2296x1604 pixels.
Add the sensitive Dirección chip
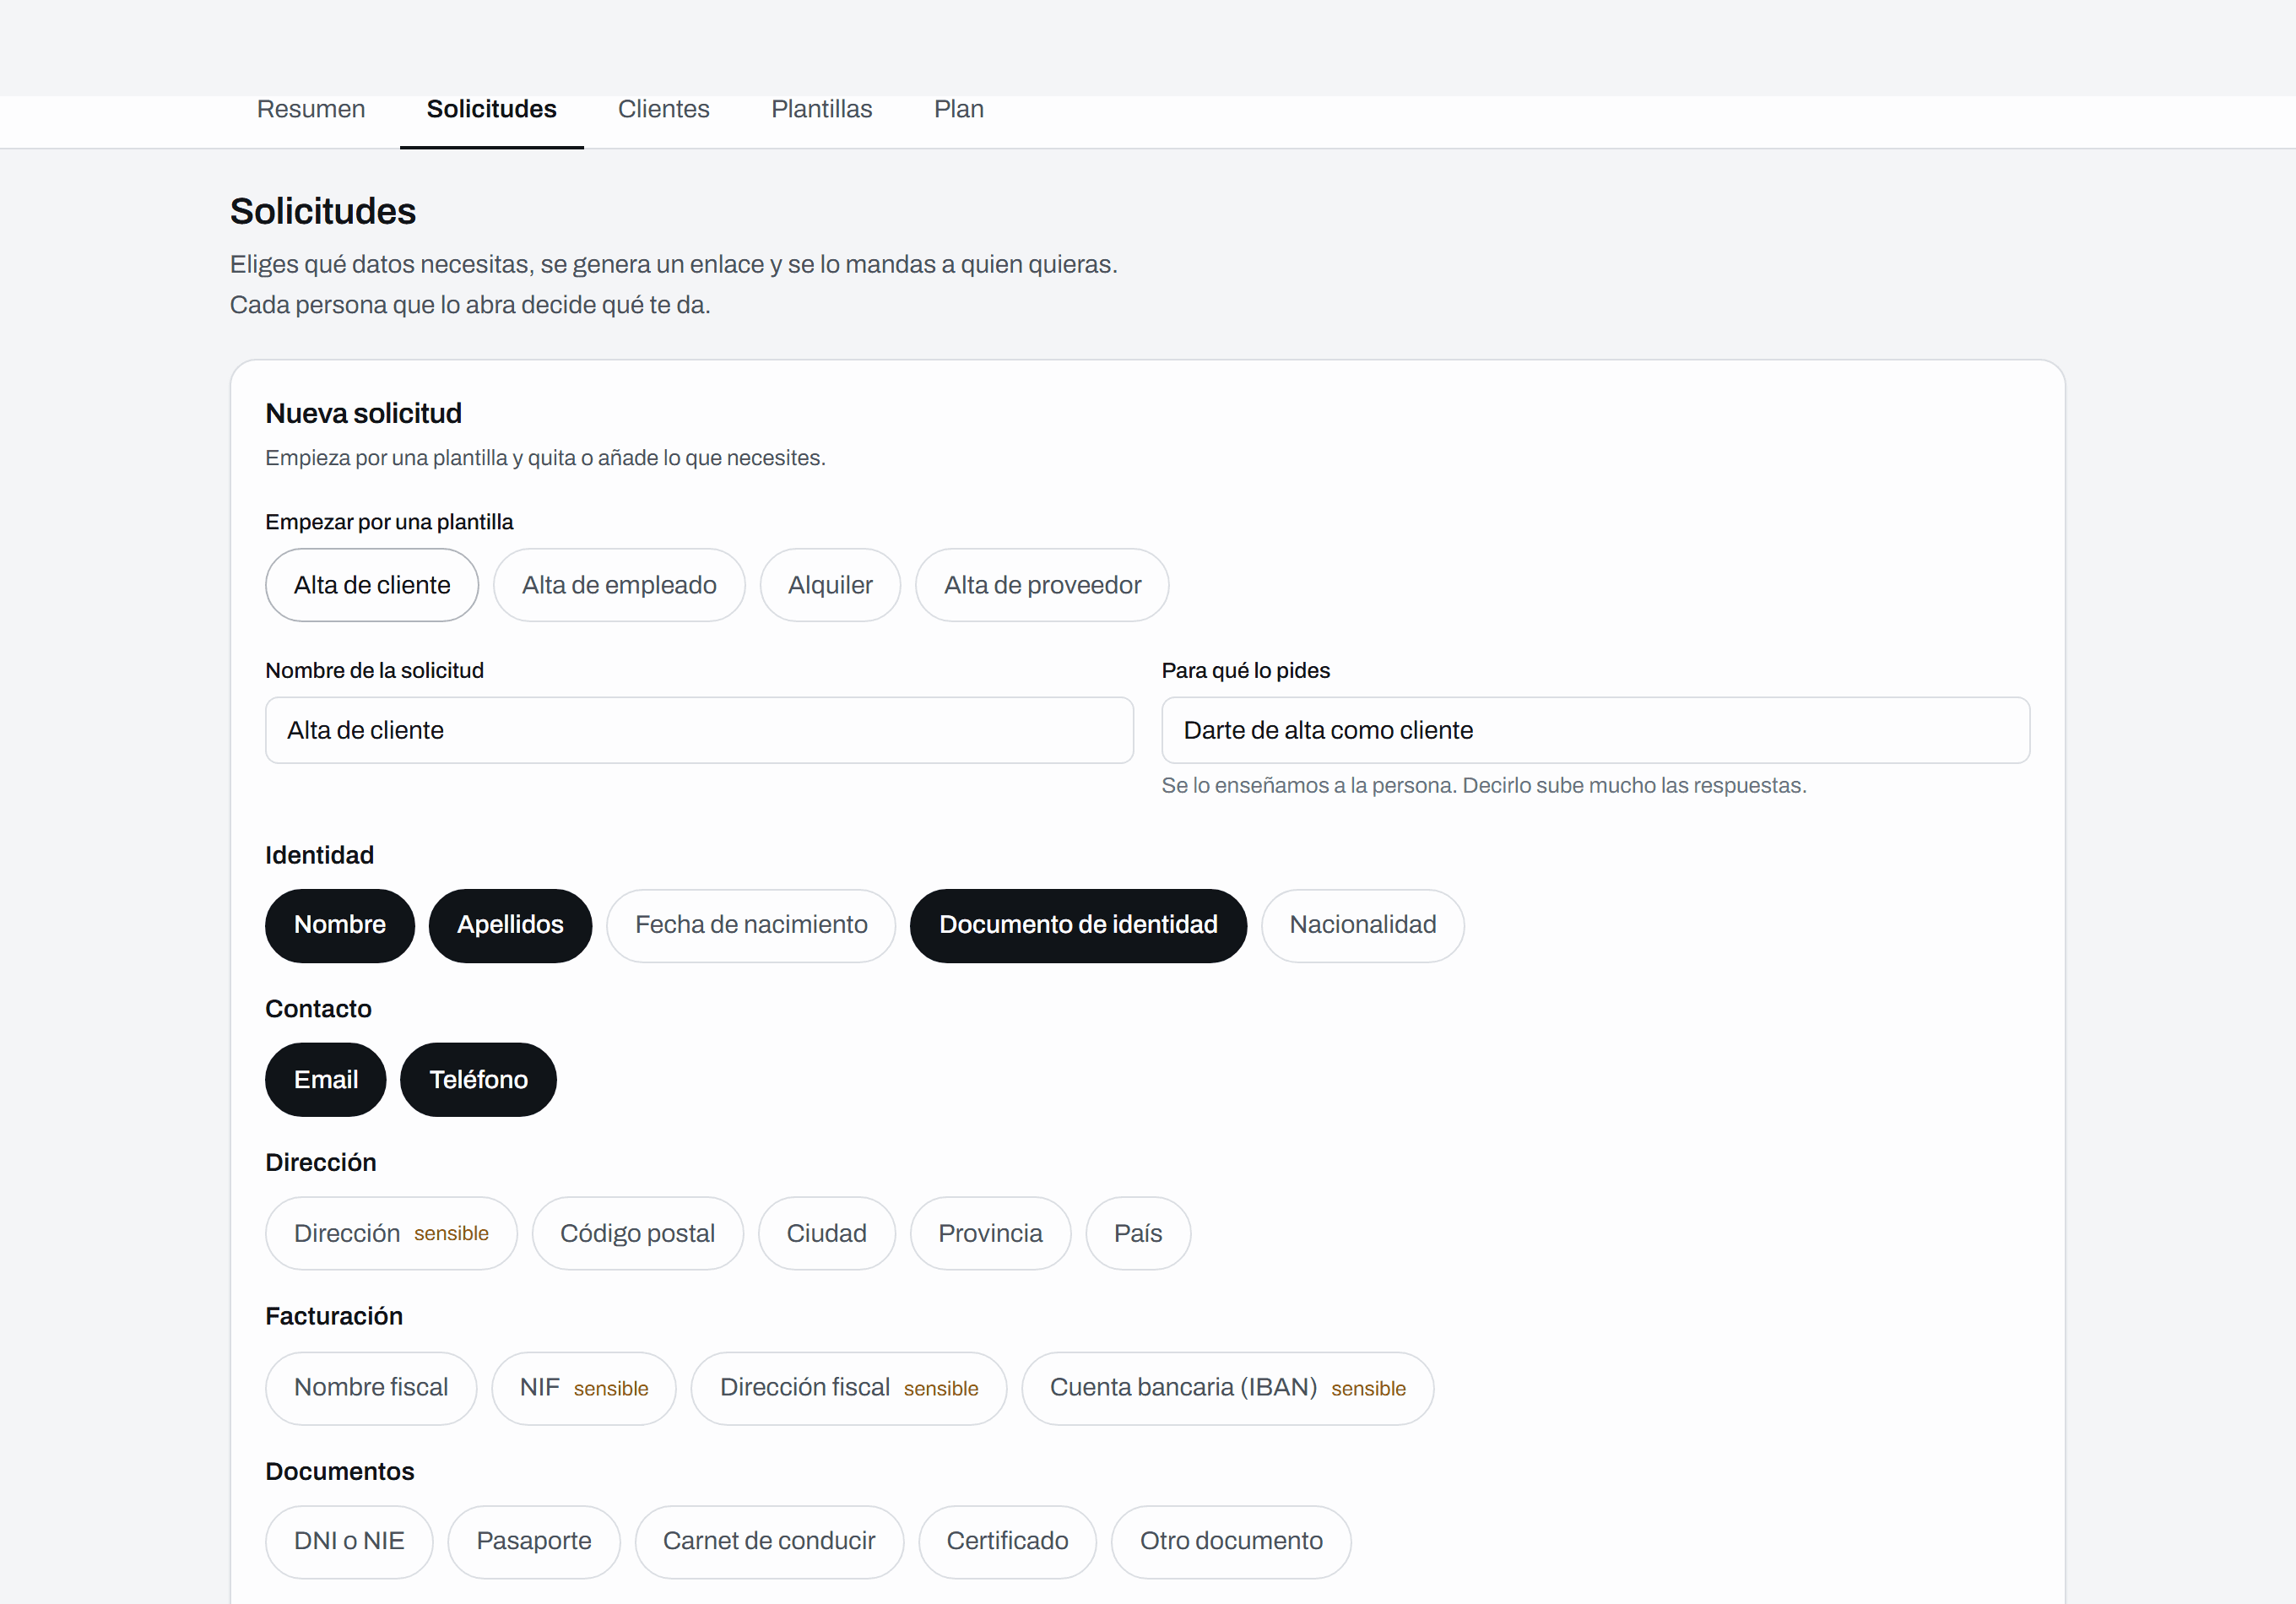pos(391,1233)
